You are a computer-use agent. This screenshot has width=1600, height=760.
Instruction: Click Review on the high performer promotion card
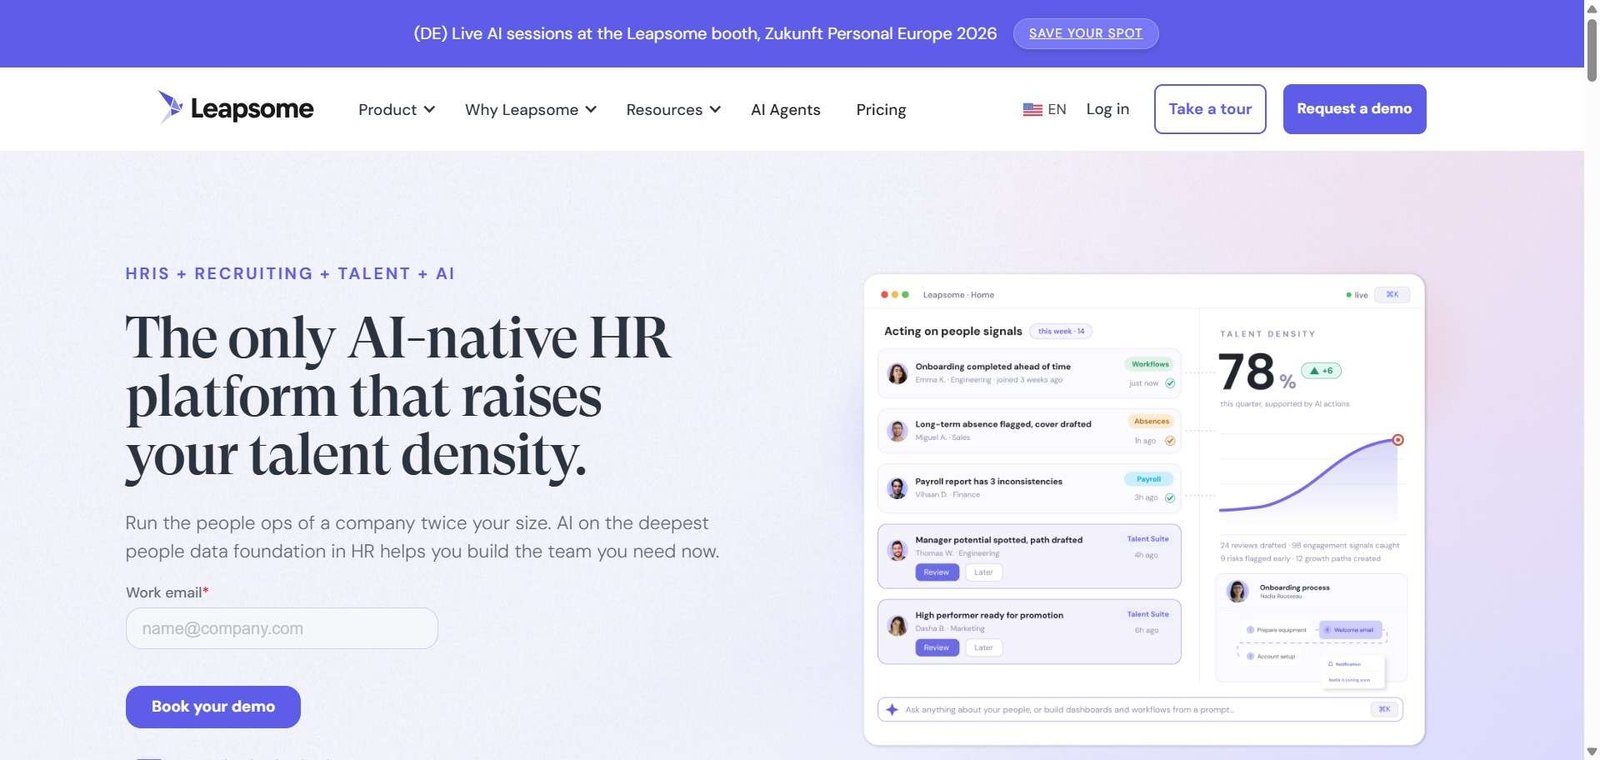(937, 648)
